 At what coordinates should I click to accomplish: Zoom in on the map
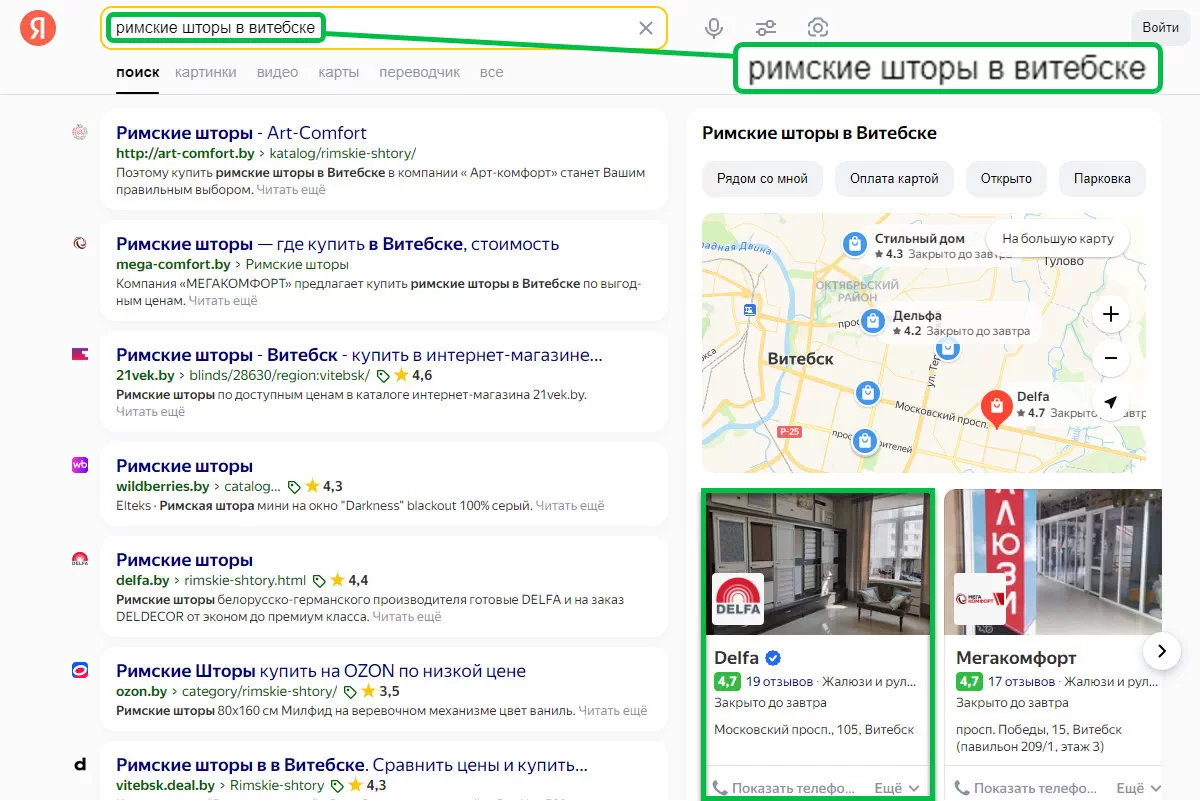(1110, 315)
